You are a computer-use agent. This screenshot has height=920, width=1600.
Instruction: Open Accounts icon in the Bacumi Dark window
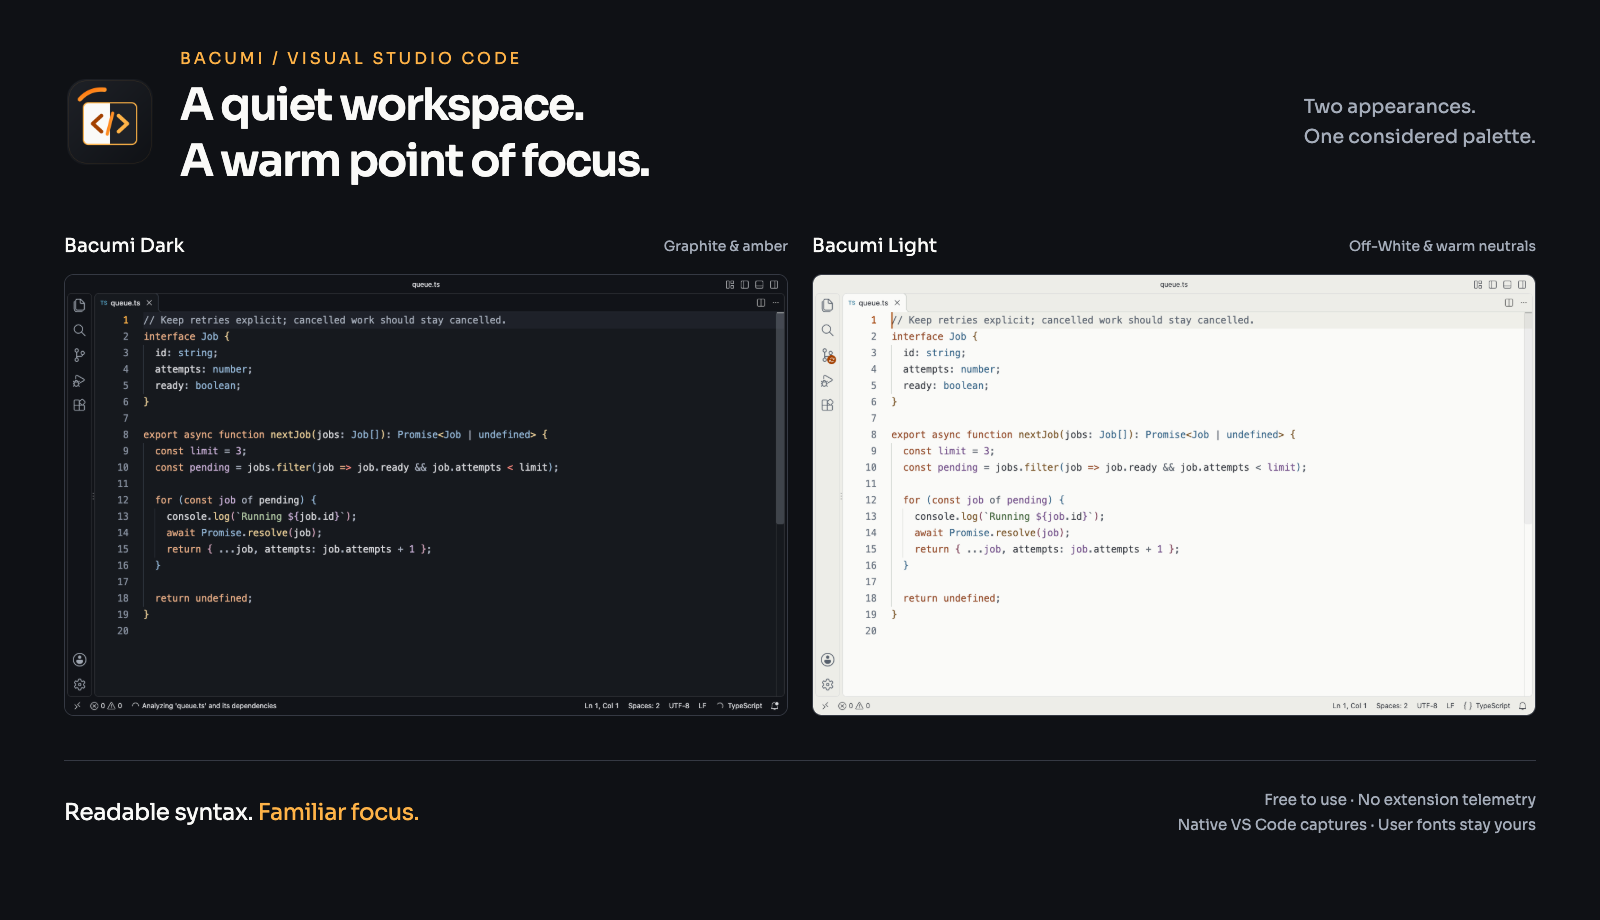pyautogui.click(x=79, y=660)
